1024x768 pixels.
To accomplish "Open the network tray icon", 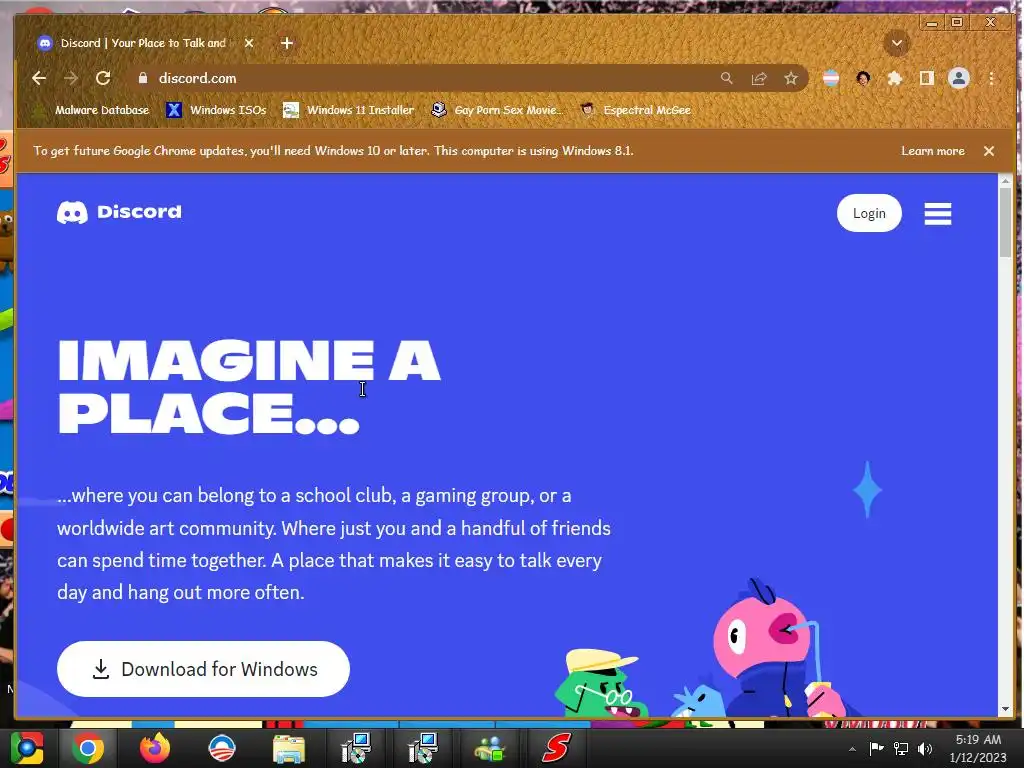I will click(901, 748).
